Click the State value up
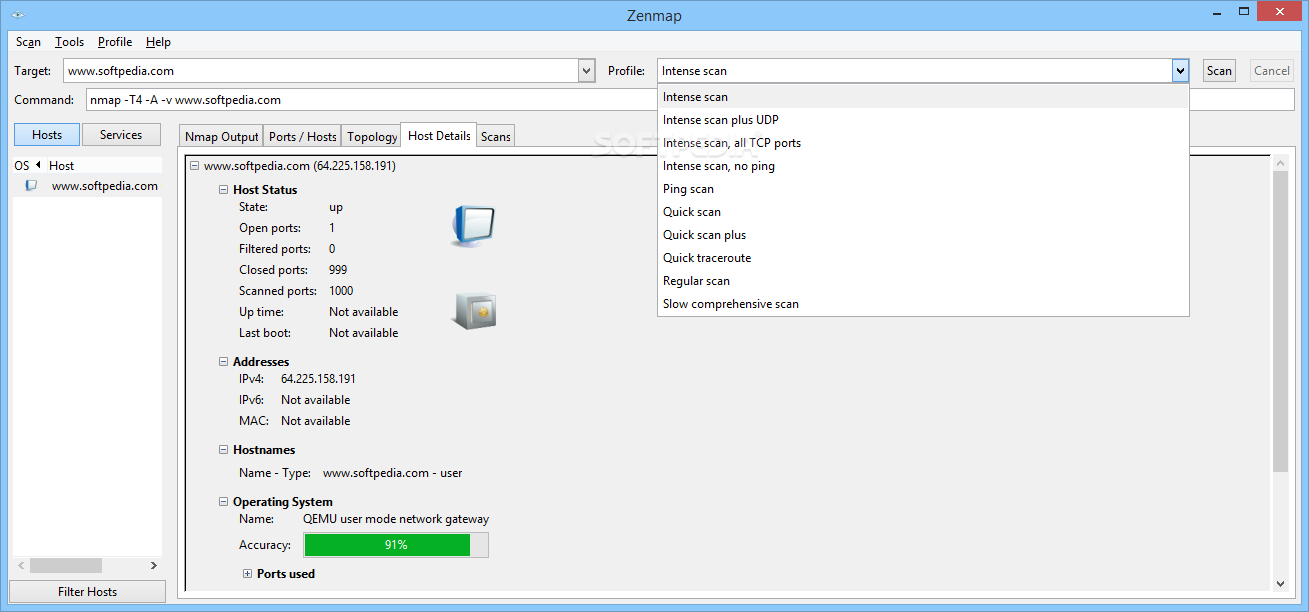Viewport: 1309px width, 612px height. [x=336, y=207]
